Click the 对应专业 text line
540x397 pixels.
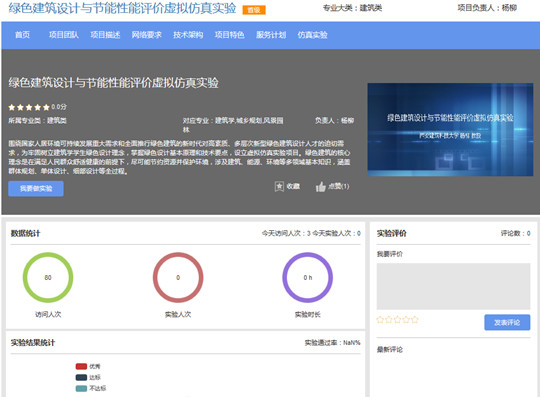(233, 125)
